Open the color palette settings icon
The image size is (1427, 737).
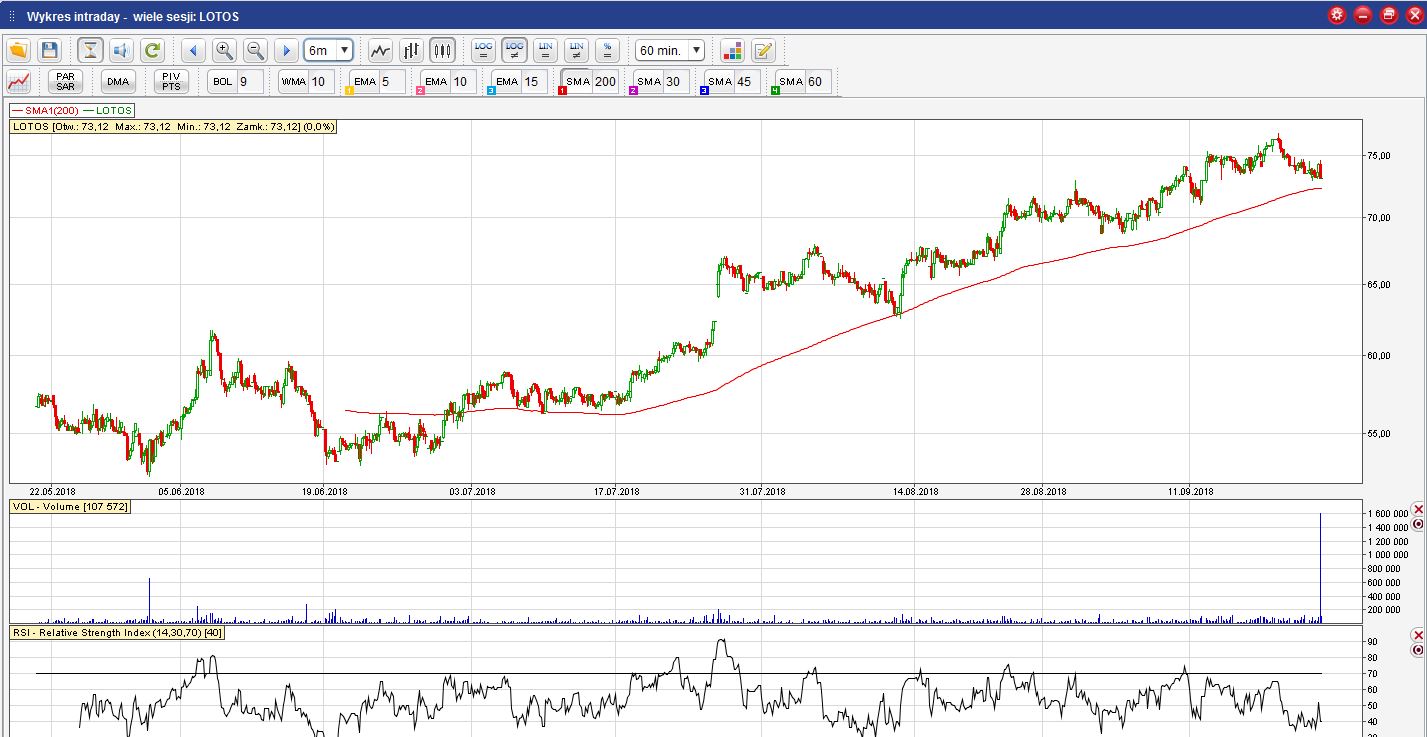732,50
